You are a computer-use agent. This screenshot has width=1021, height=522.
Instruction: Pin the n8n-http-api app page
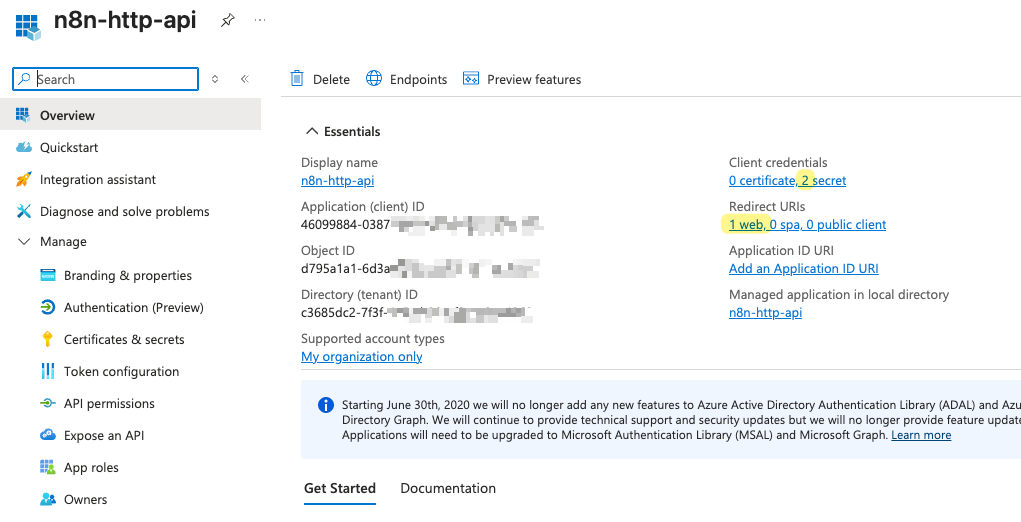[x=228, y=20]
